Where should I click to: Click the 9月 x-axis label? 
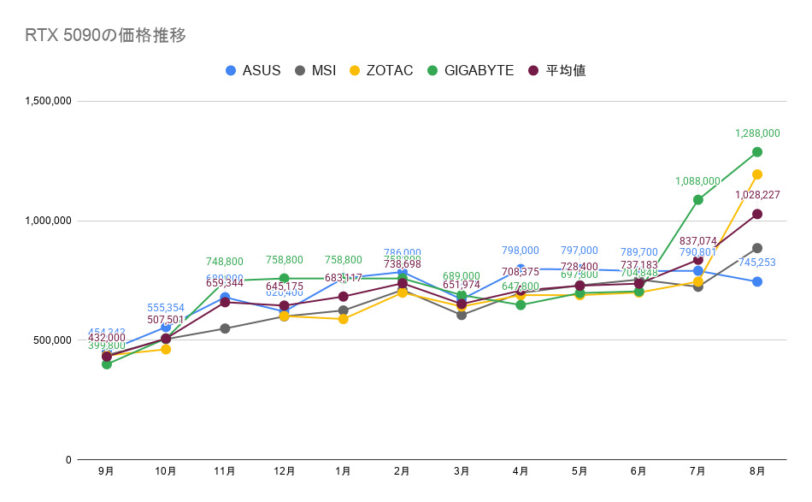tap(106, 471)
